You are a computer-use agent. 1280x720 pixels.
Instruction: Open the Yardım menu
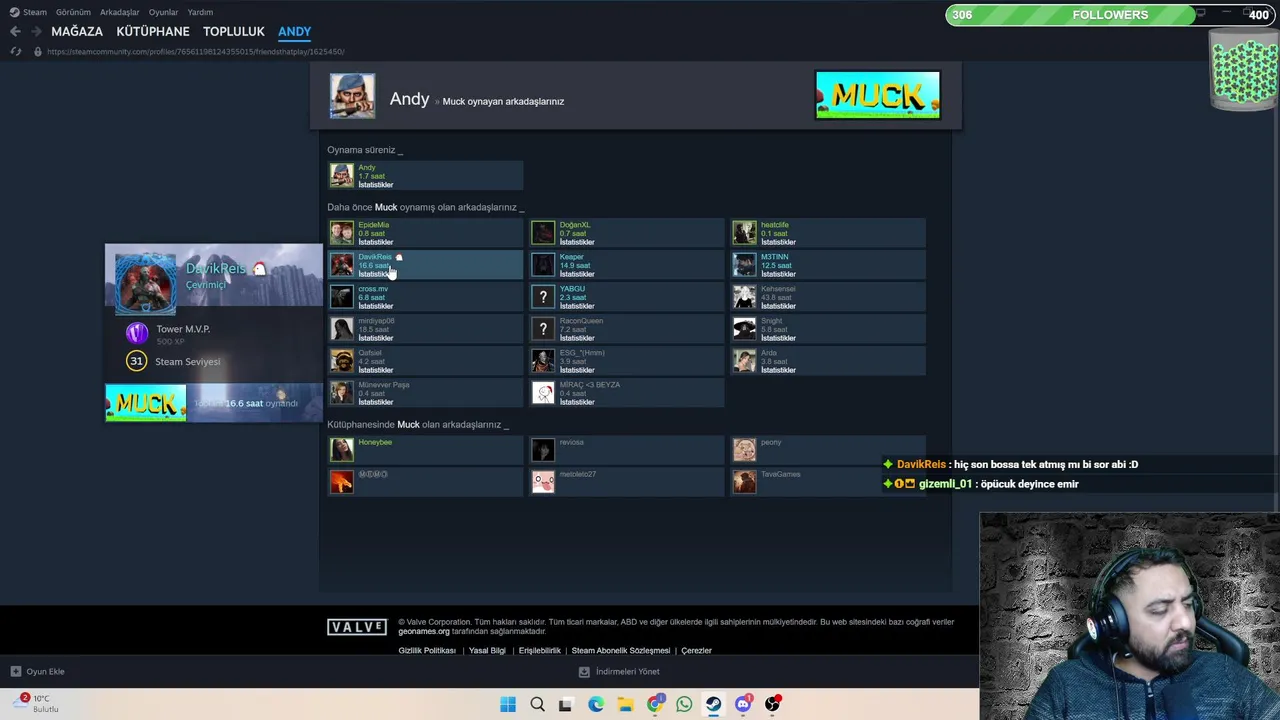[200, 12]
